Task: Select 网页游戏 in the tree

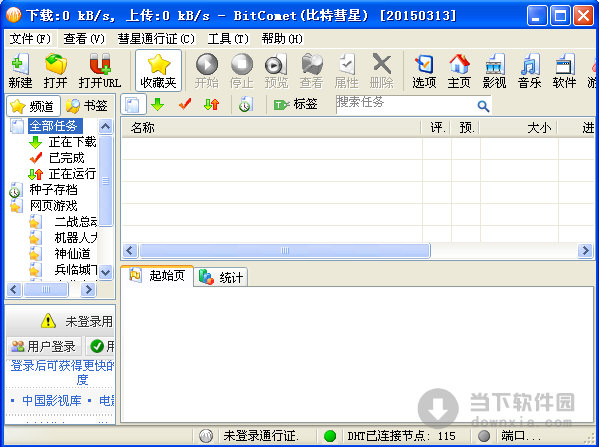Action: click(x=53, y=206)
